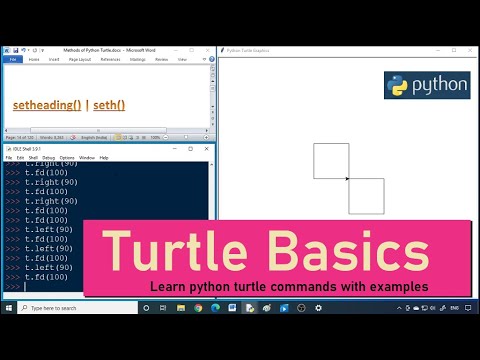Click Word's horizontal scrollbar thumb
This screenshot has height=360, width=480.
pos(98,130)
